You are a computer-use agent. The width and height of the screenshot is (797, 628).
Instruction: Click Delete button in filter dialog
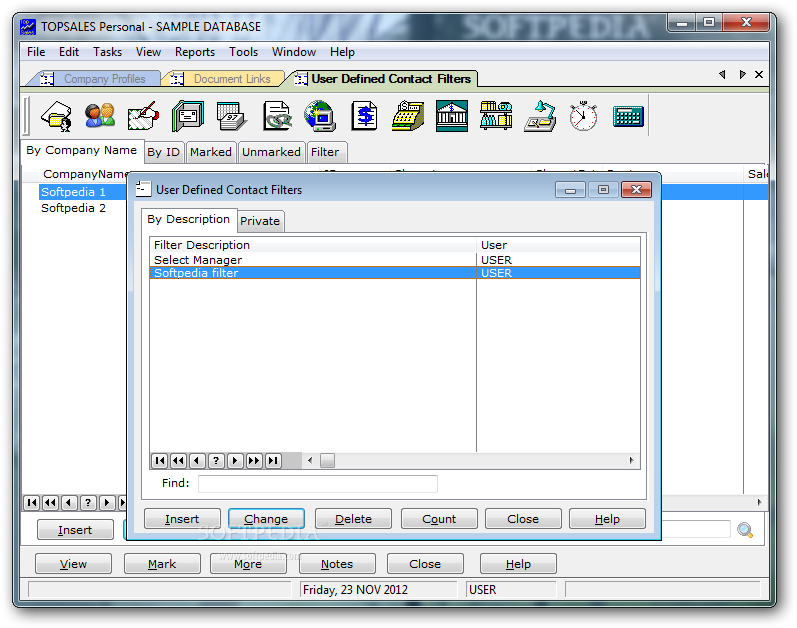(353, 519)
